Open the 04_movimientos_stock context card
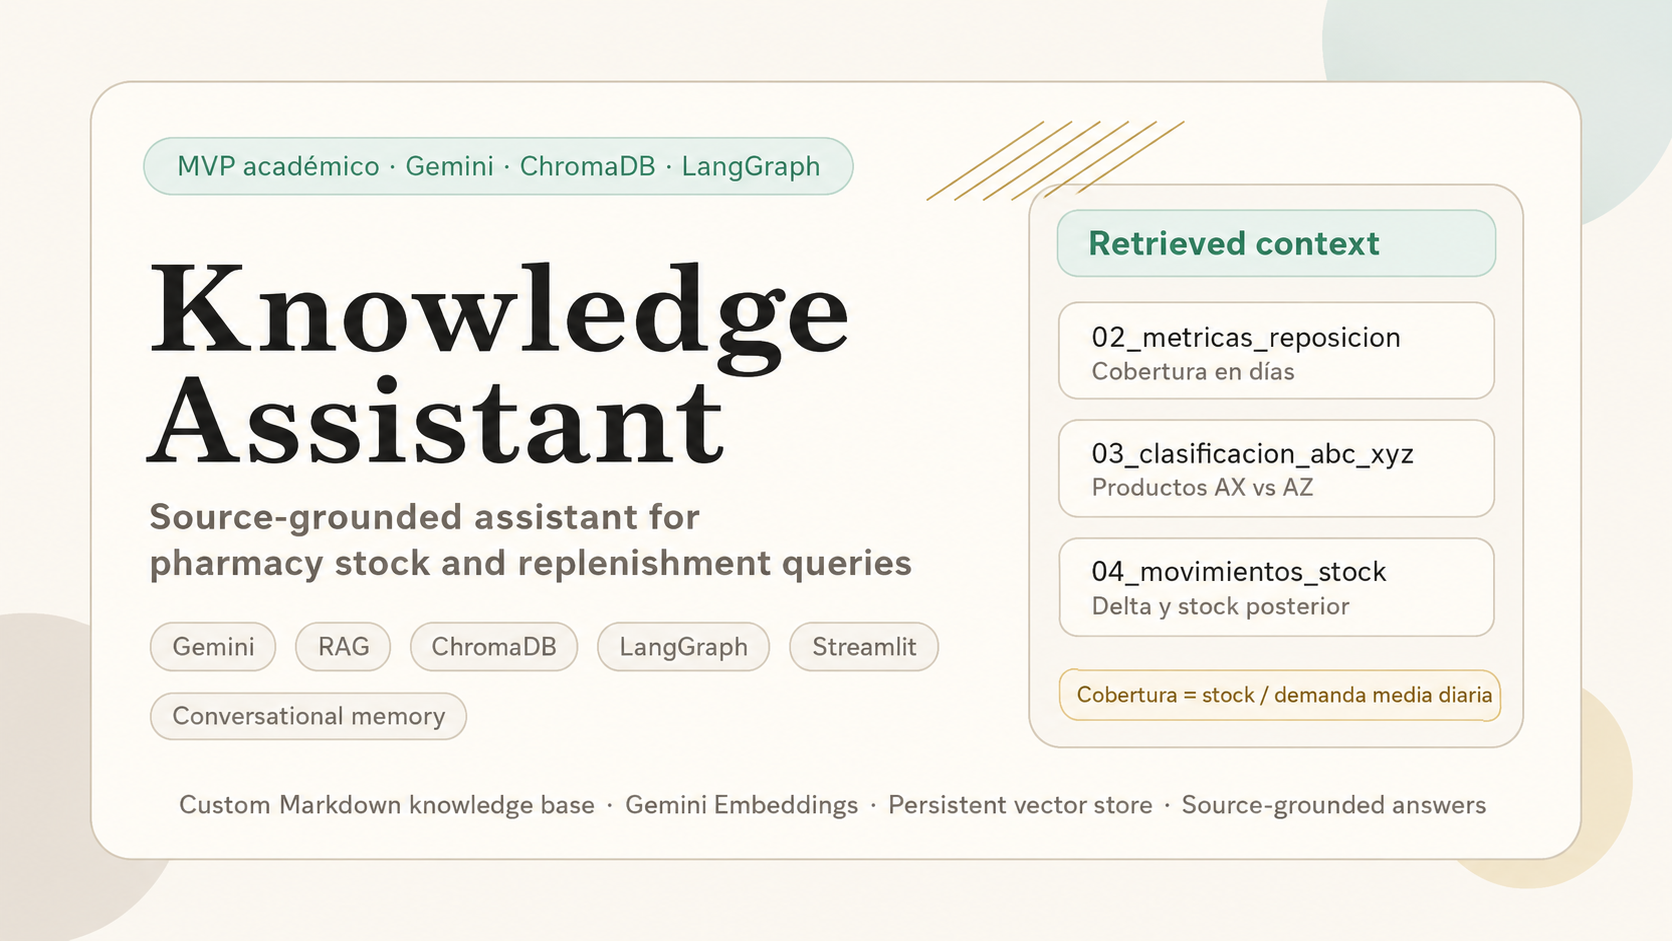This screenshot has height=941, width=1672. point(1276,587)
